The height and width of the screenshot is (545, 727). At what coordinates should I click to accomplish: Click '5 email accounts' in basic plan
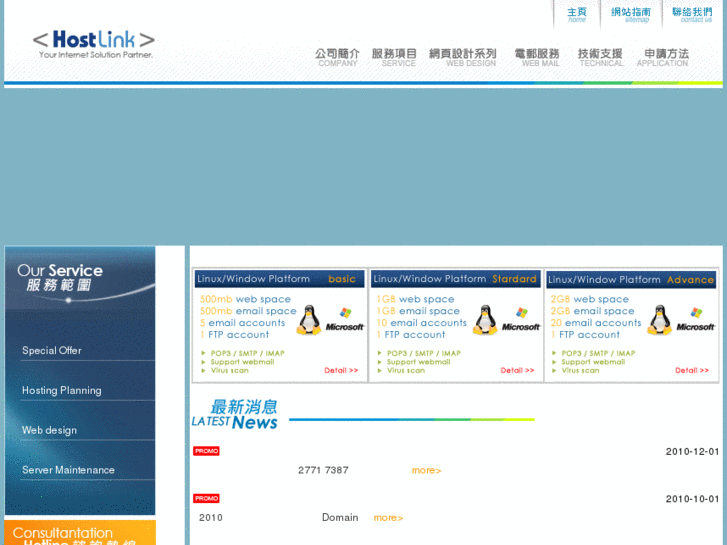coord(242,323)
